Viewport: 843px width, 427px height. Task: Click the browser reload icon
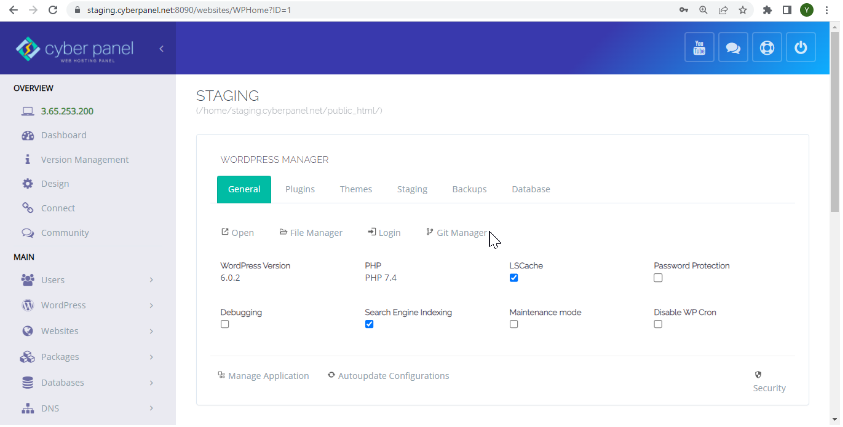(x=53, y=10)
